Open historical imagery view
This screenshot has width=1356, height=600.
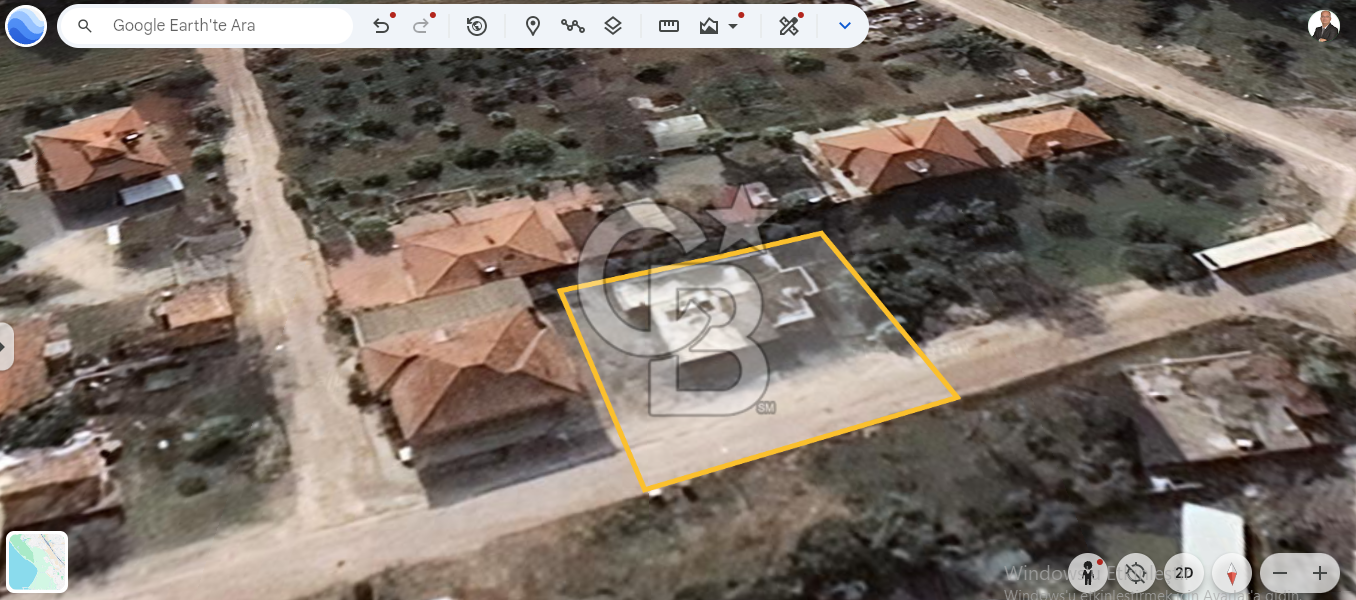477,26
